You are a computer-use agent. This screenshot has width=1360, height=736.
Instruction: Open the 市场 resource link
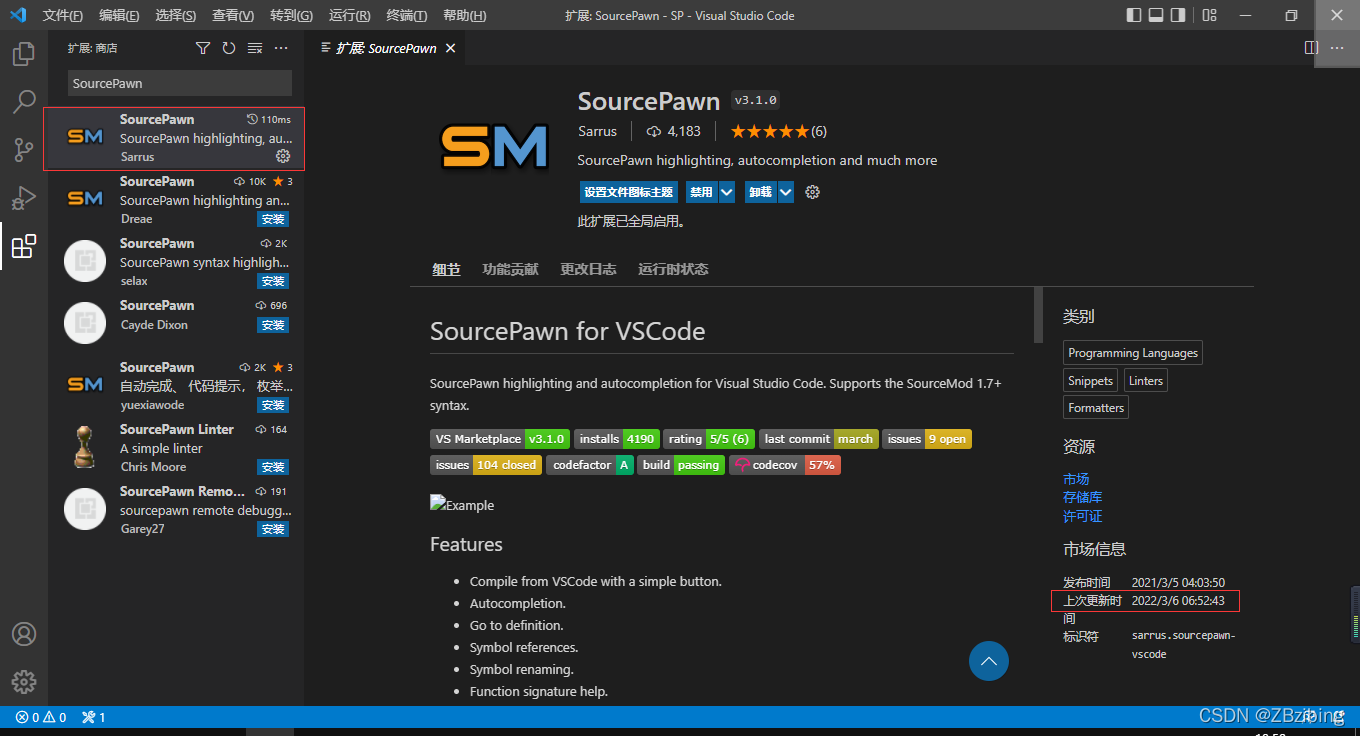(x=1076, y=479)
